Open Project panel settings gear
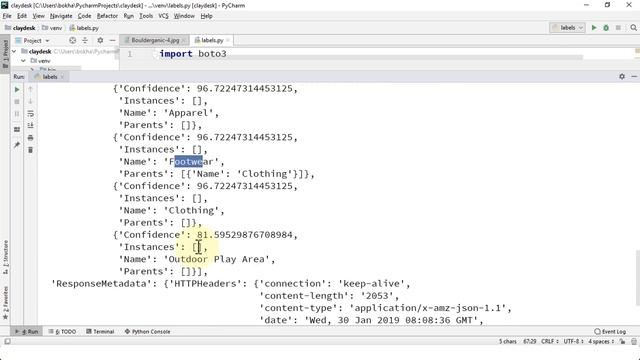Image resolution: width=640 pixels, height=360 pixels. pyautogui.click(x=100, y=40)
